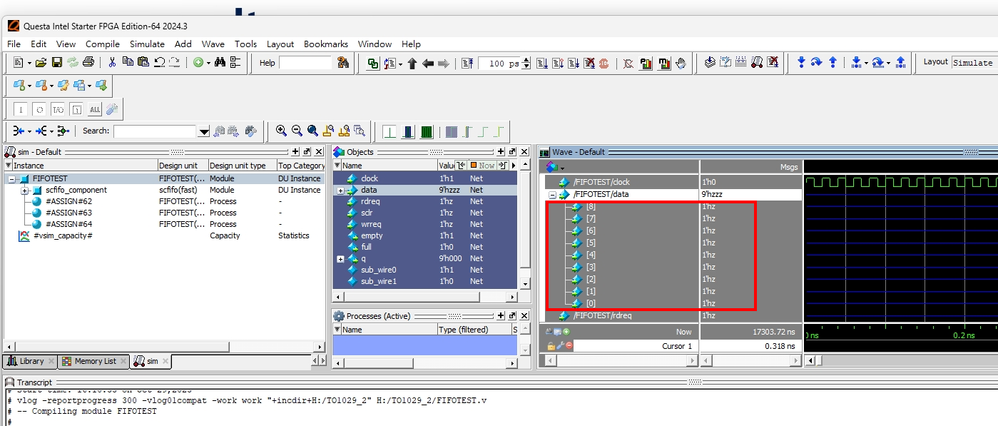Click inside the Help search field
Image resolution: width=998 pixels, height=426 pixels.
305,63
